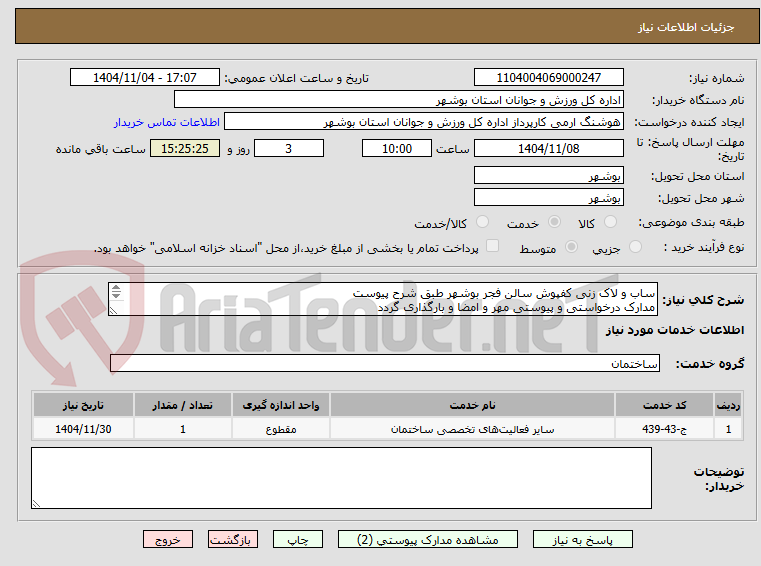761x566 pixels.
Task: Click the need number field 1104004069000247
Action: 548,78
